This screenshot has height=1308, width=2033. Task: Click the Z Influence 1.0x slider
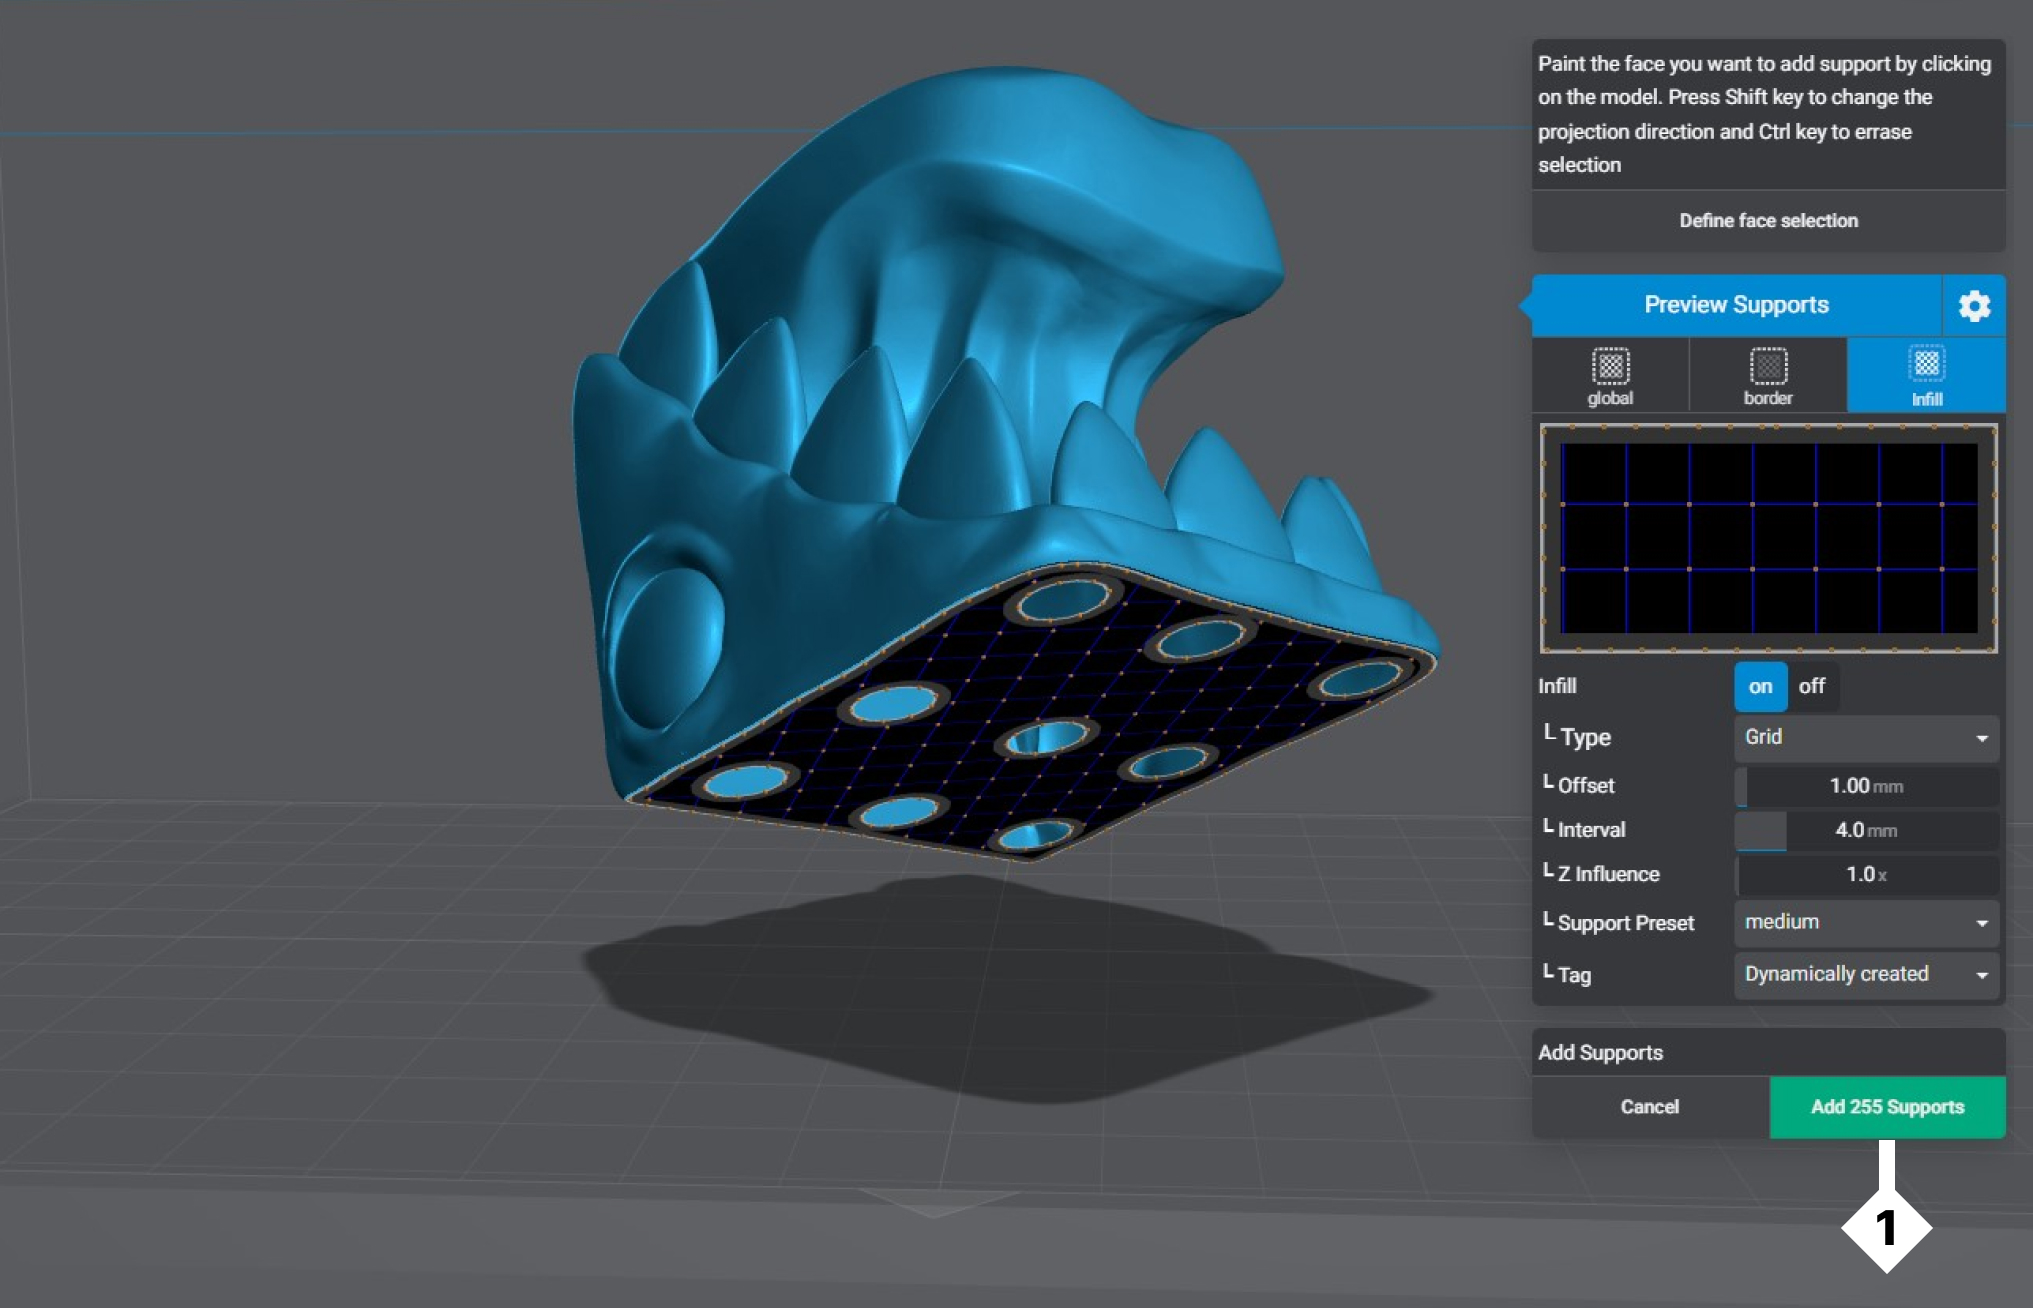pyautogui.click(x=1865, y=875)
